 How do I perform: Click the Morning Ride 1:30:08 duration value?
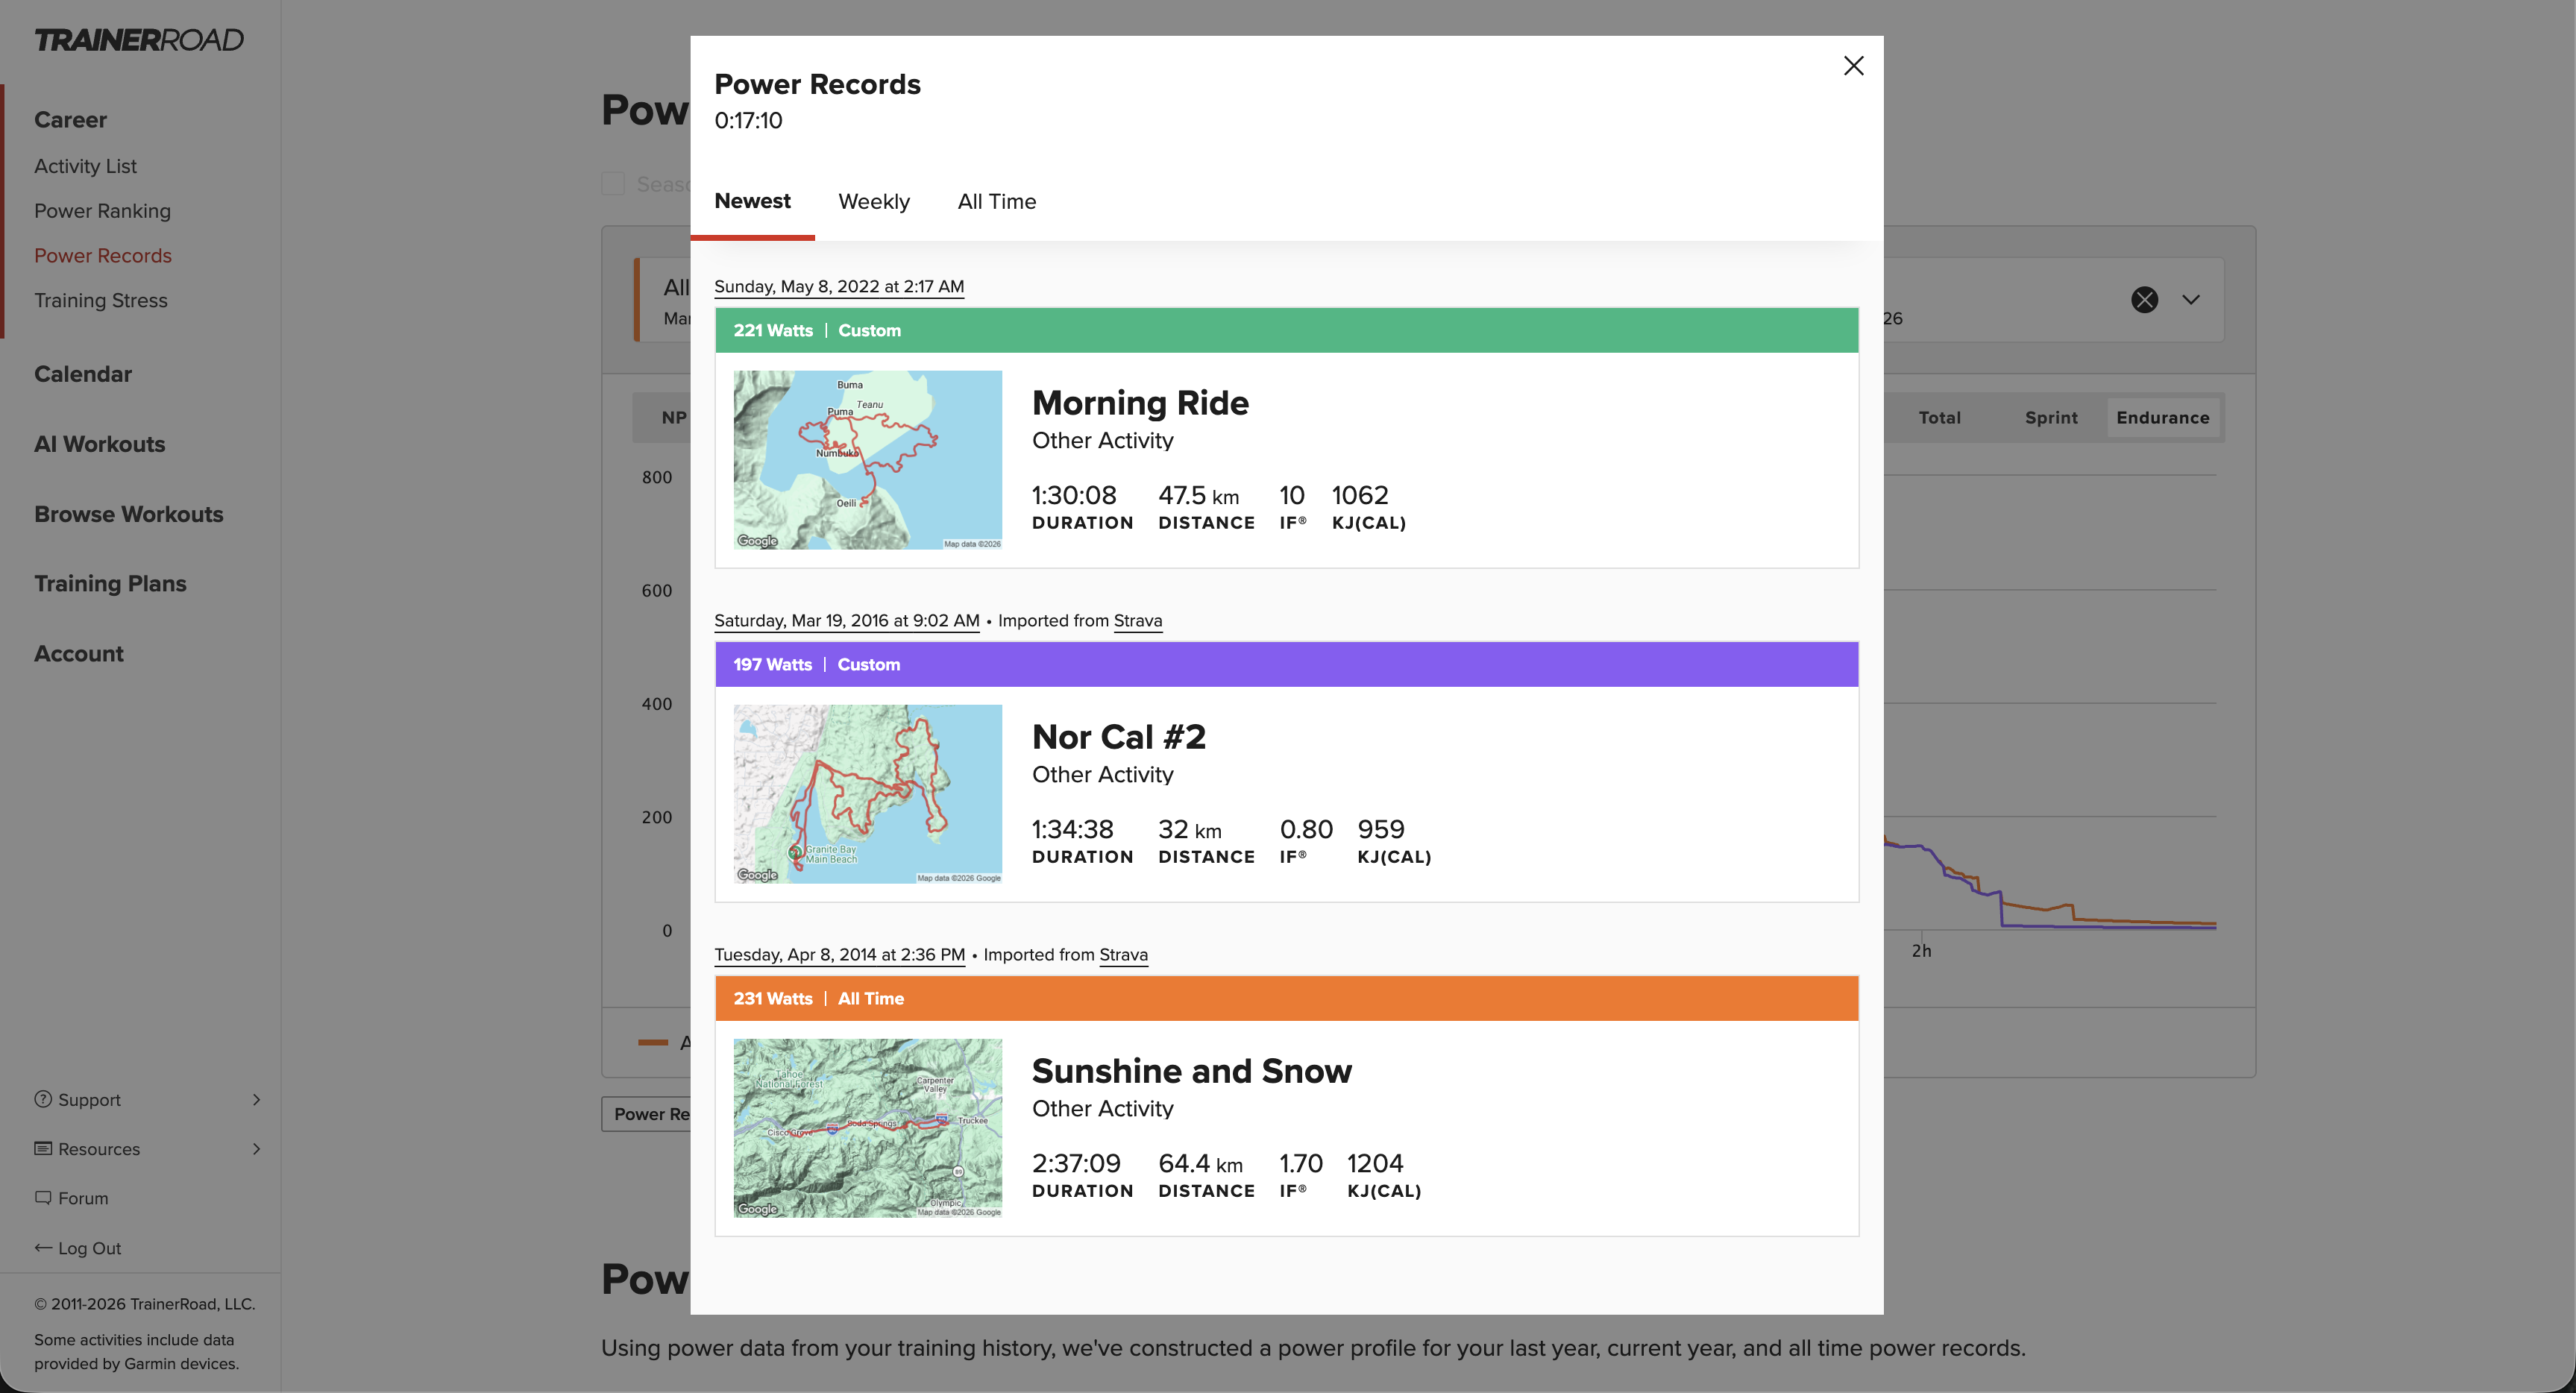point(1074,496)
